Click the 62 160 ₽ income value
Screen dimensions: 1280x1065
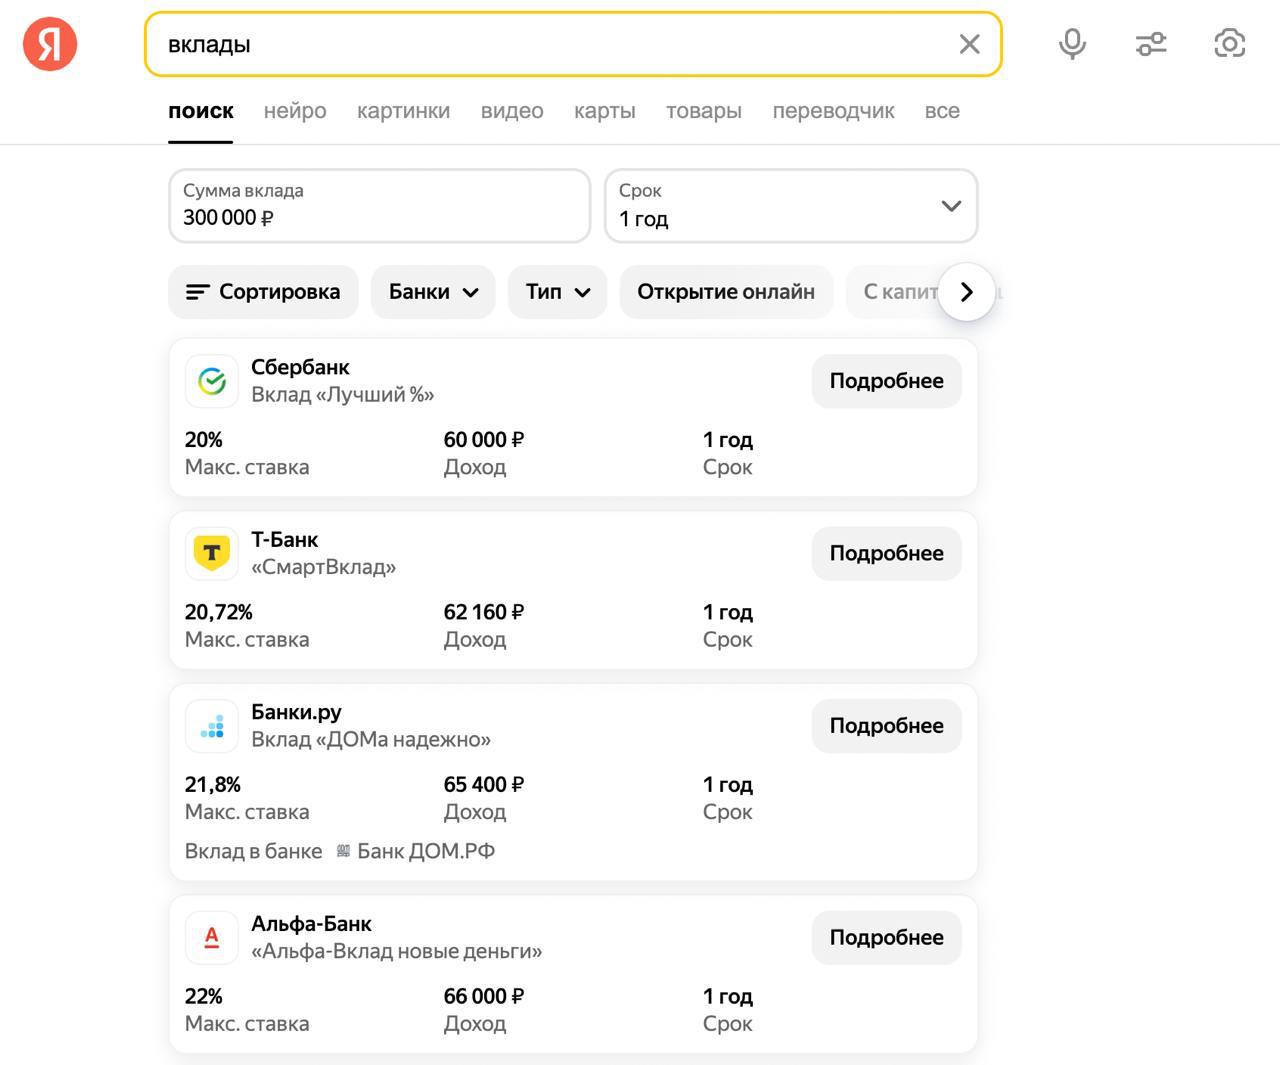click(x=484, y=612)
